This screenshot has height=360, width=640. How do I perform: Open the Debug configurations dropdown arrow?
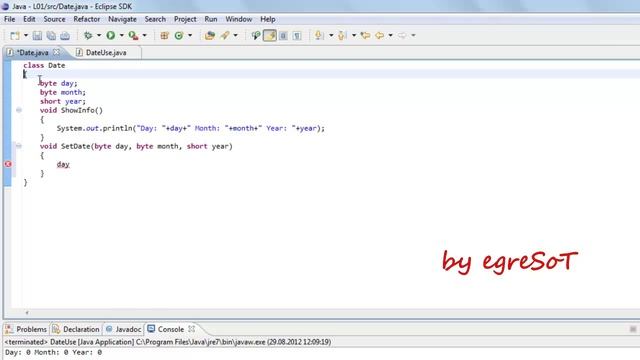point(99,36)
